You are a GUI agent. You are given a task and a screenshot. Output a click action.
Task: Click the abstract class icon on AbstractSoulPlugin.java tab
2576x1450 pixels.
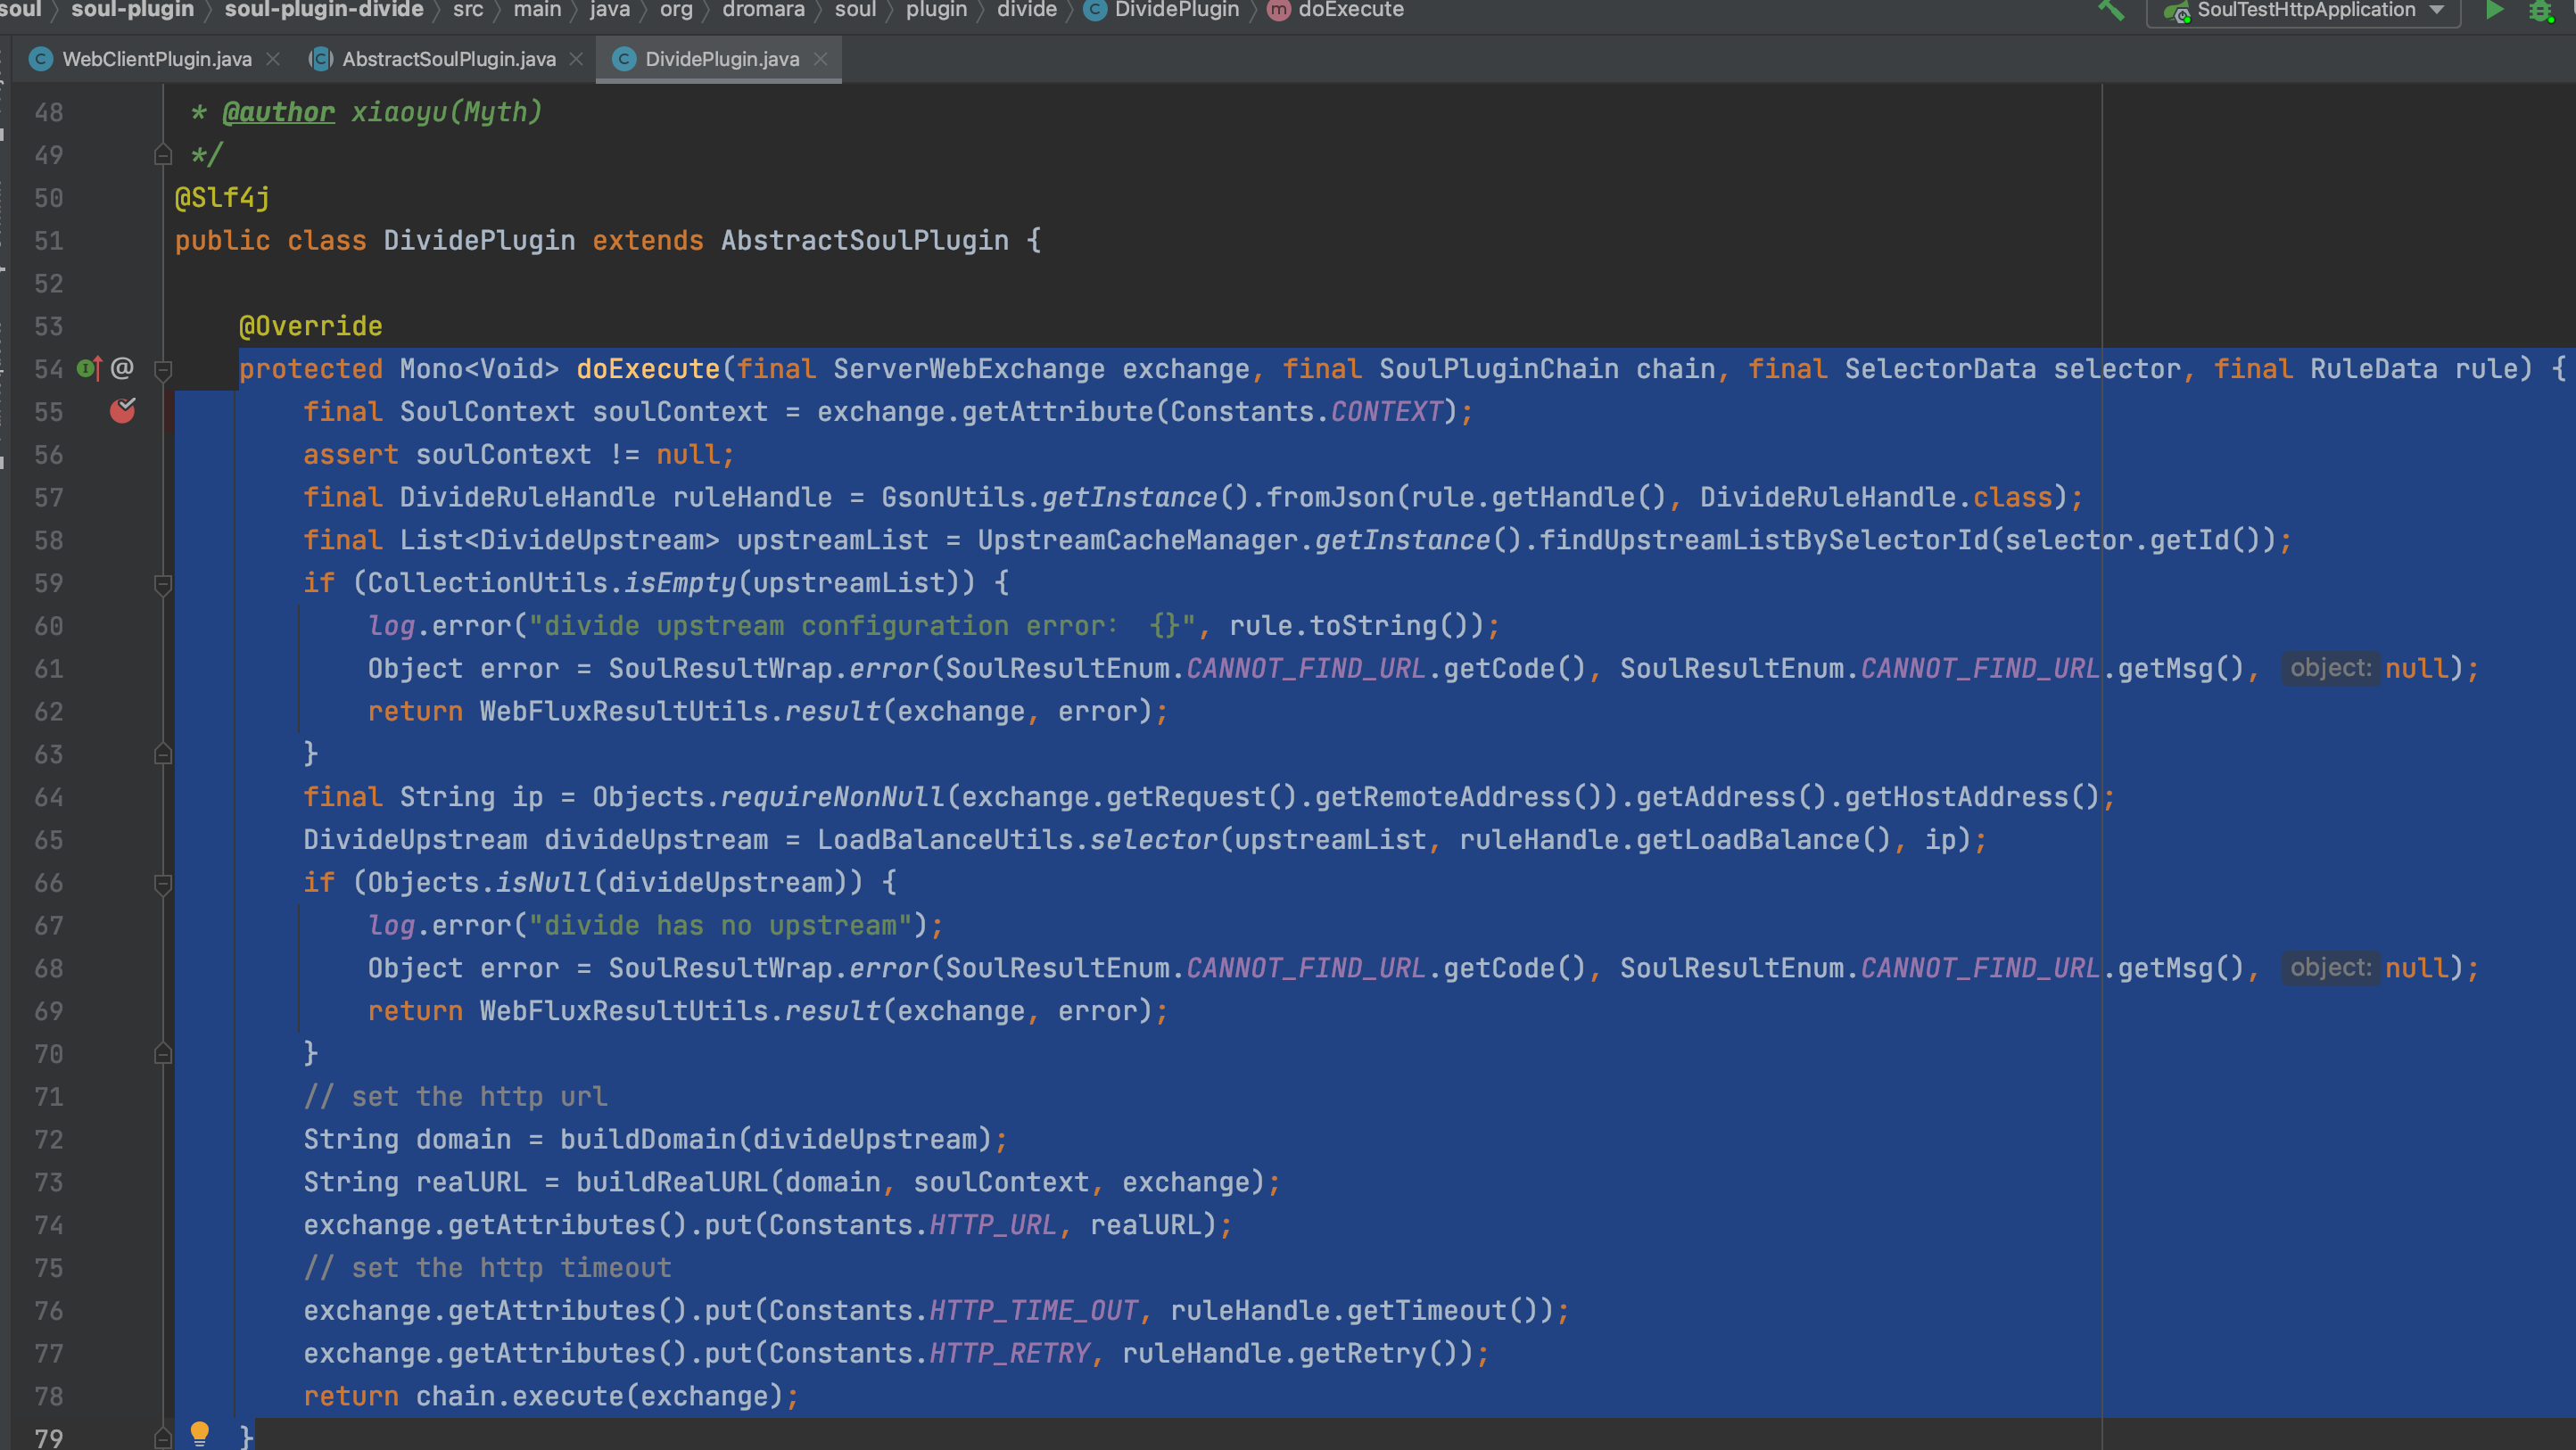(x=320, y=59)
